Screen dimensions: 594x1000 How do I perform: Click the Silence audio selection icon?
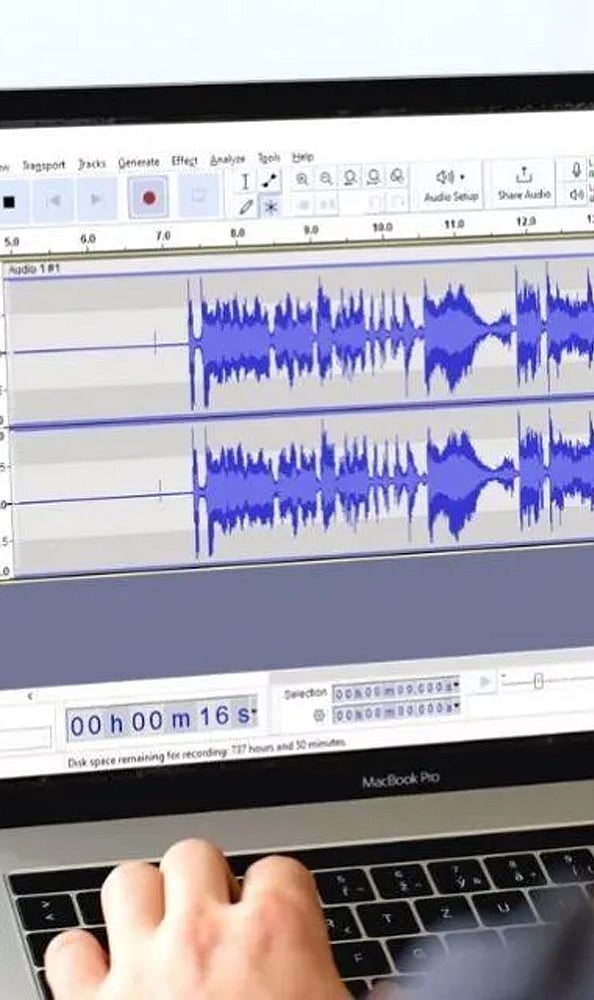(328, 204)
